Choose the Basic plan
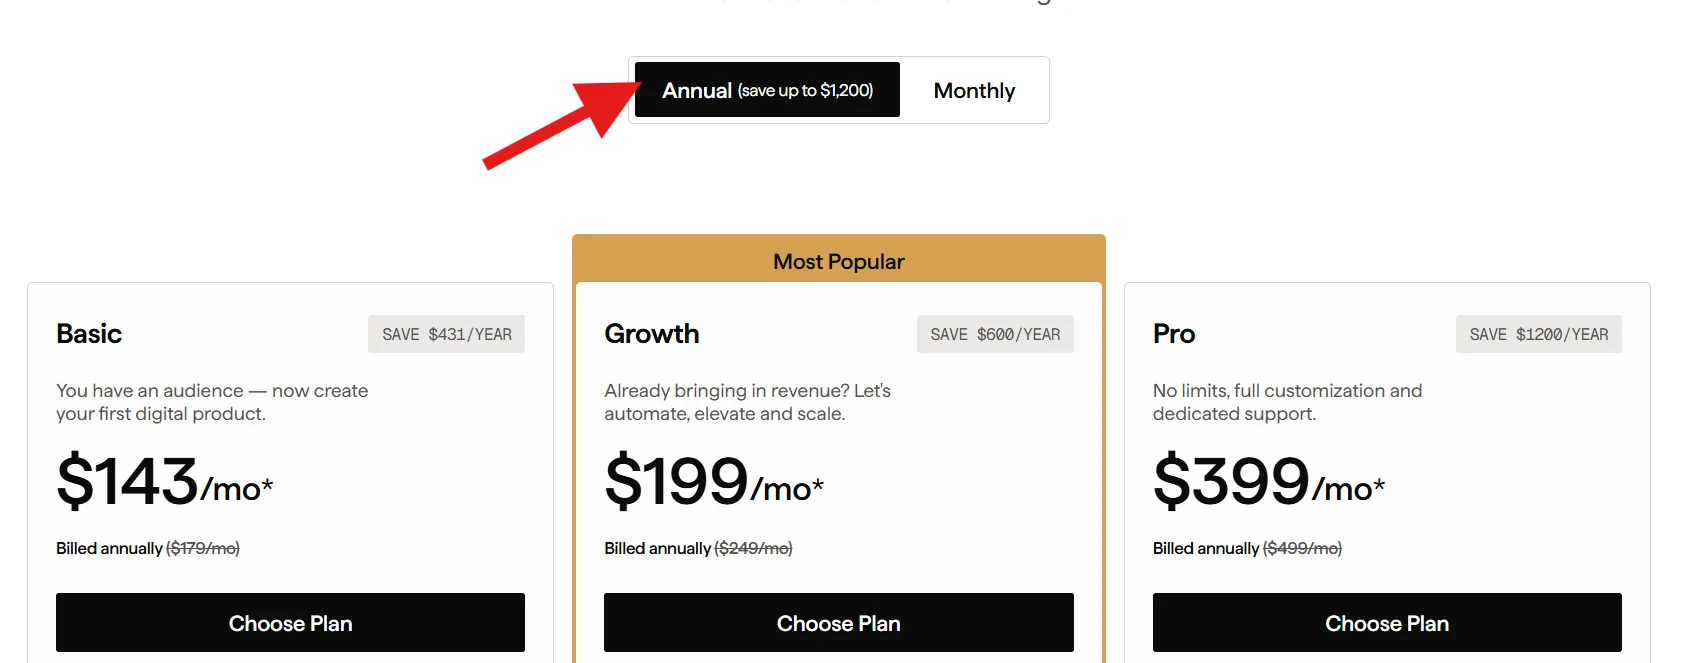1695x663 pixels. click(290, 623)
